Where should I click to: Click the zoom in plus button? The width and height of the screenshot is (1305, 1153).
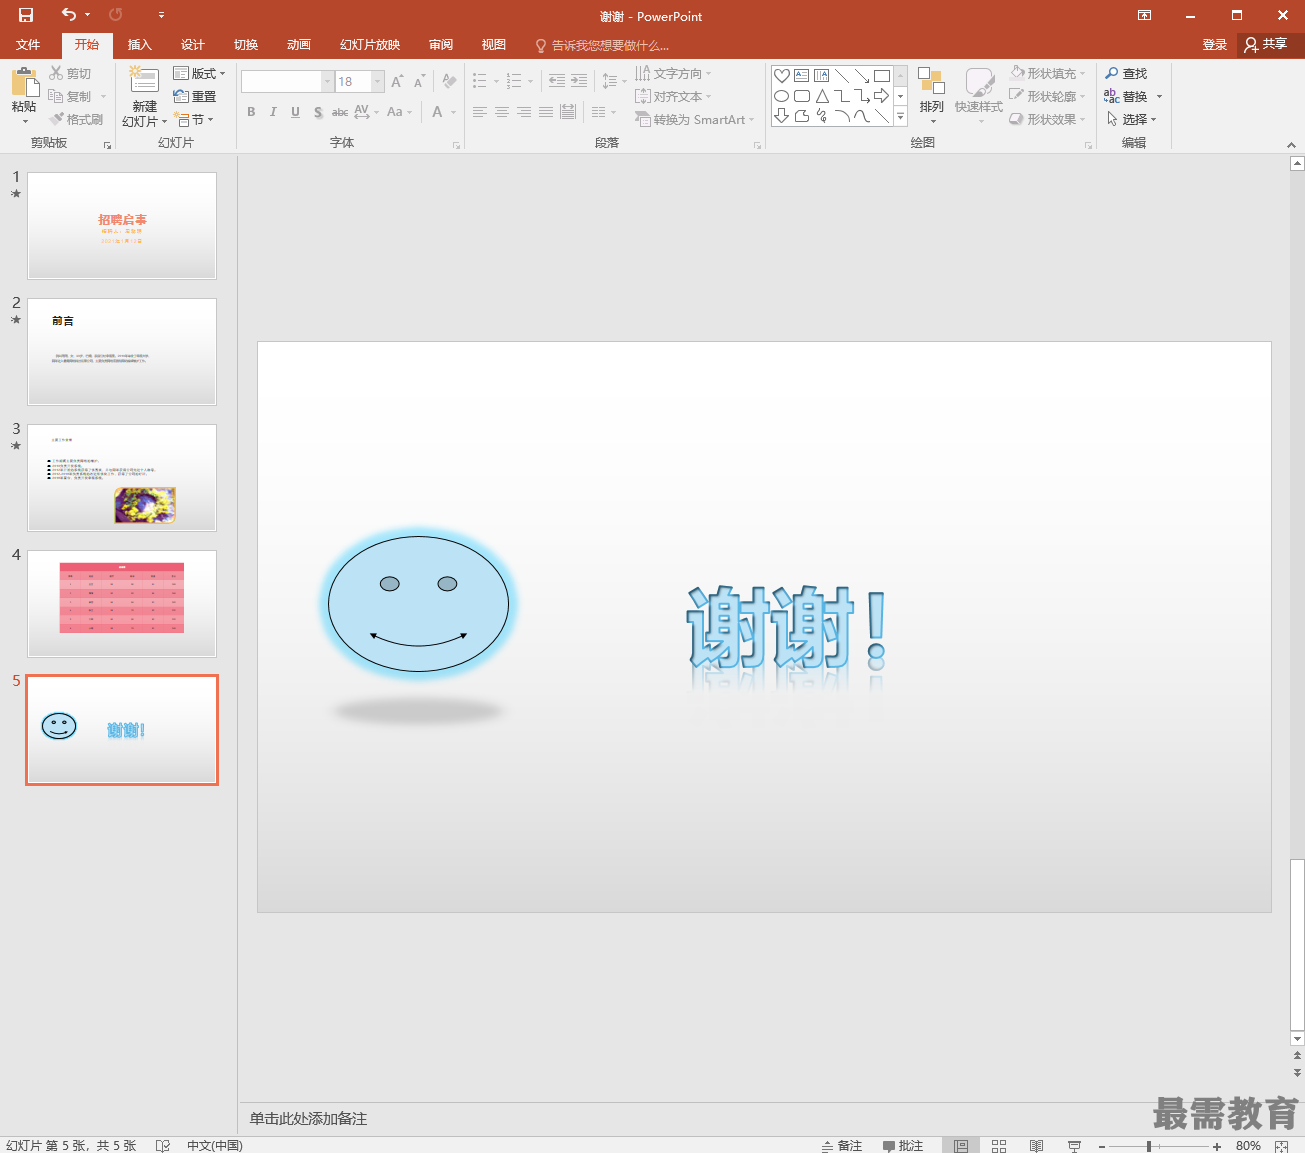[x=1217, y=1146]
